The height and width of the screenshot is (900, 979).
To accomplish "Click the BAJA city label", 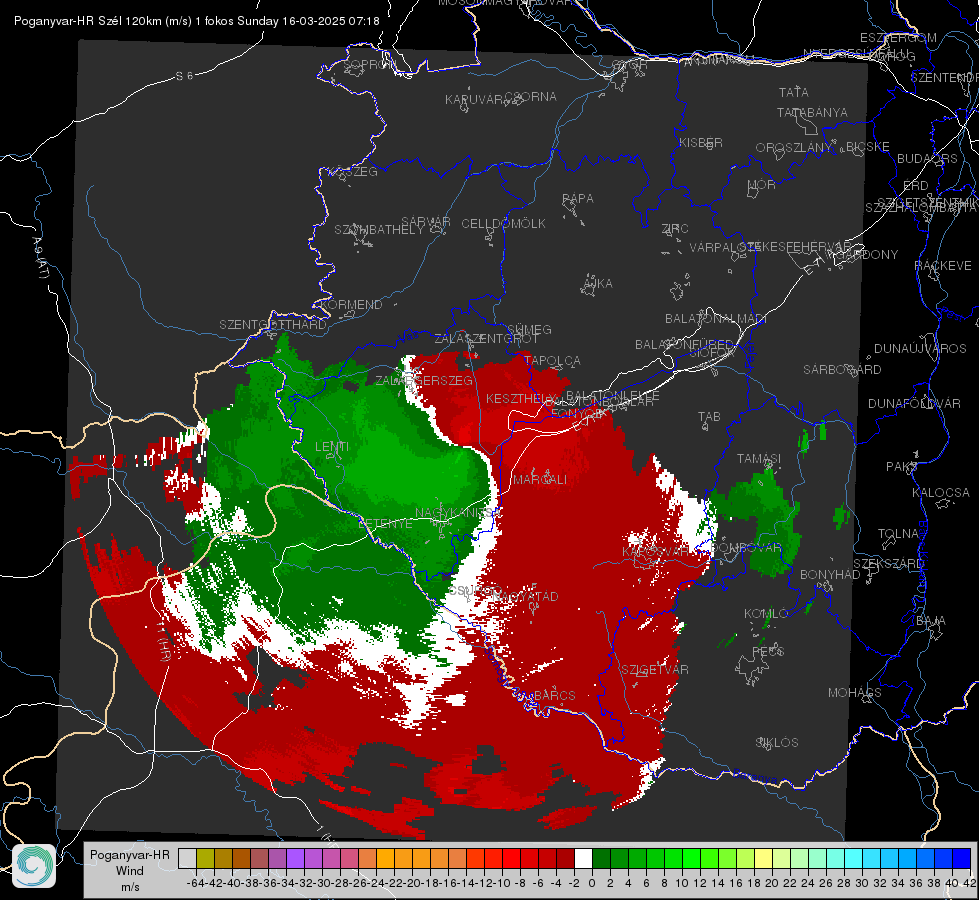I will pos(932,621).
